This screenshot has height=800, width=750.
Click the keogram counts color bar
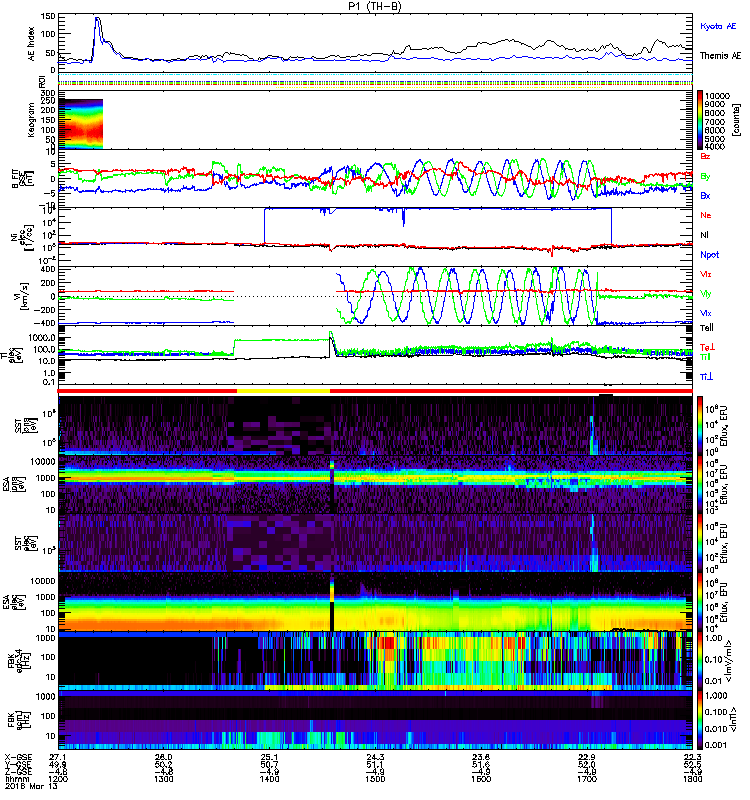[699, 120]
